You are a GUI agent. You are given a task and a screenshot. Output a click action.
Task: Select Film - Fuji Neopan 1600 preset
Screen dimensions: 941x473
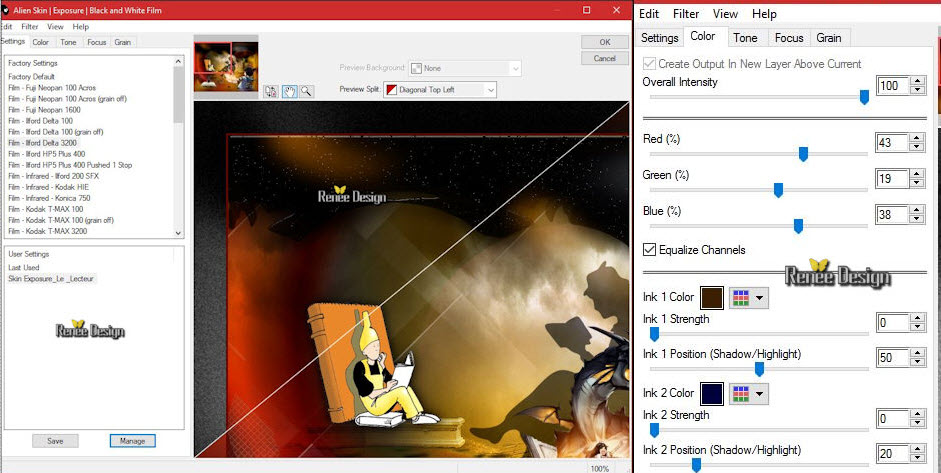[x=44, y=110]
